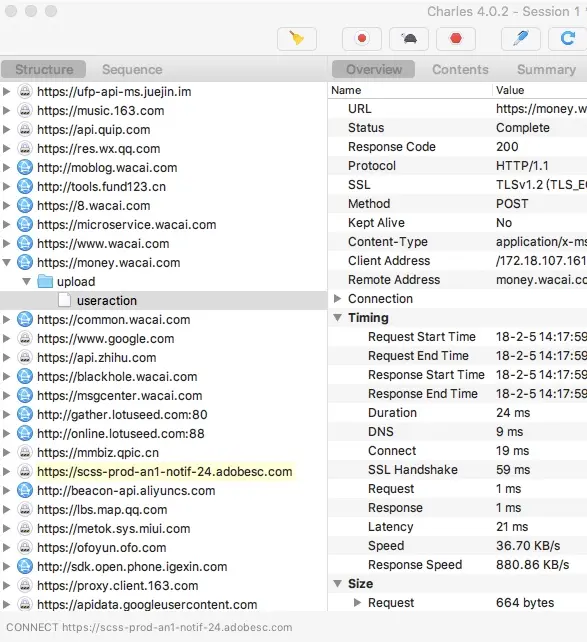Click the Speed value 36.70 KB/s
Image resolution: width=587 pixels, height=642 pixels.
tap(528, 545)
